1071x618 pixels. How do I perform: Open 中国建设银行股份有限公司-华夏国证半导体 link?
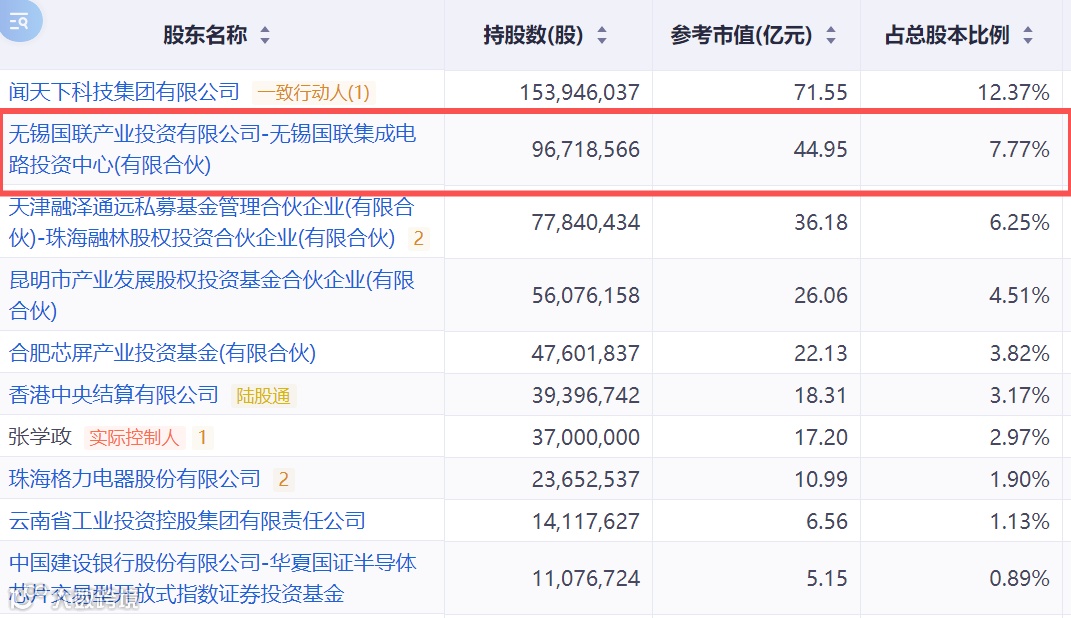212,578
